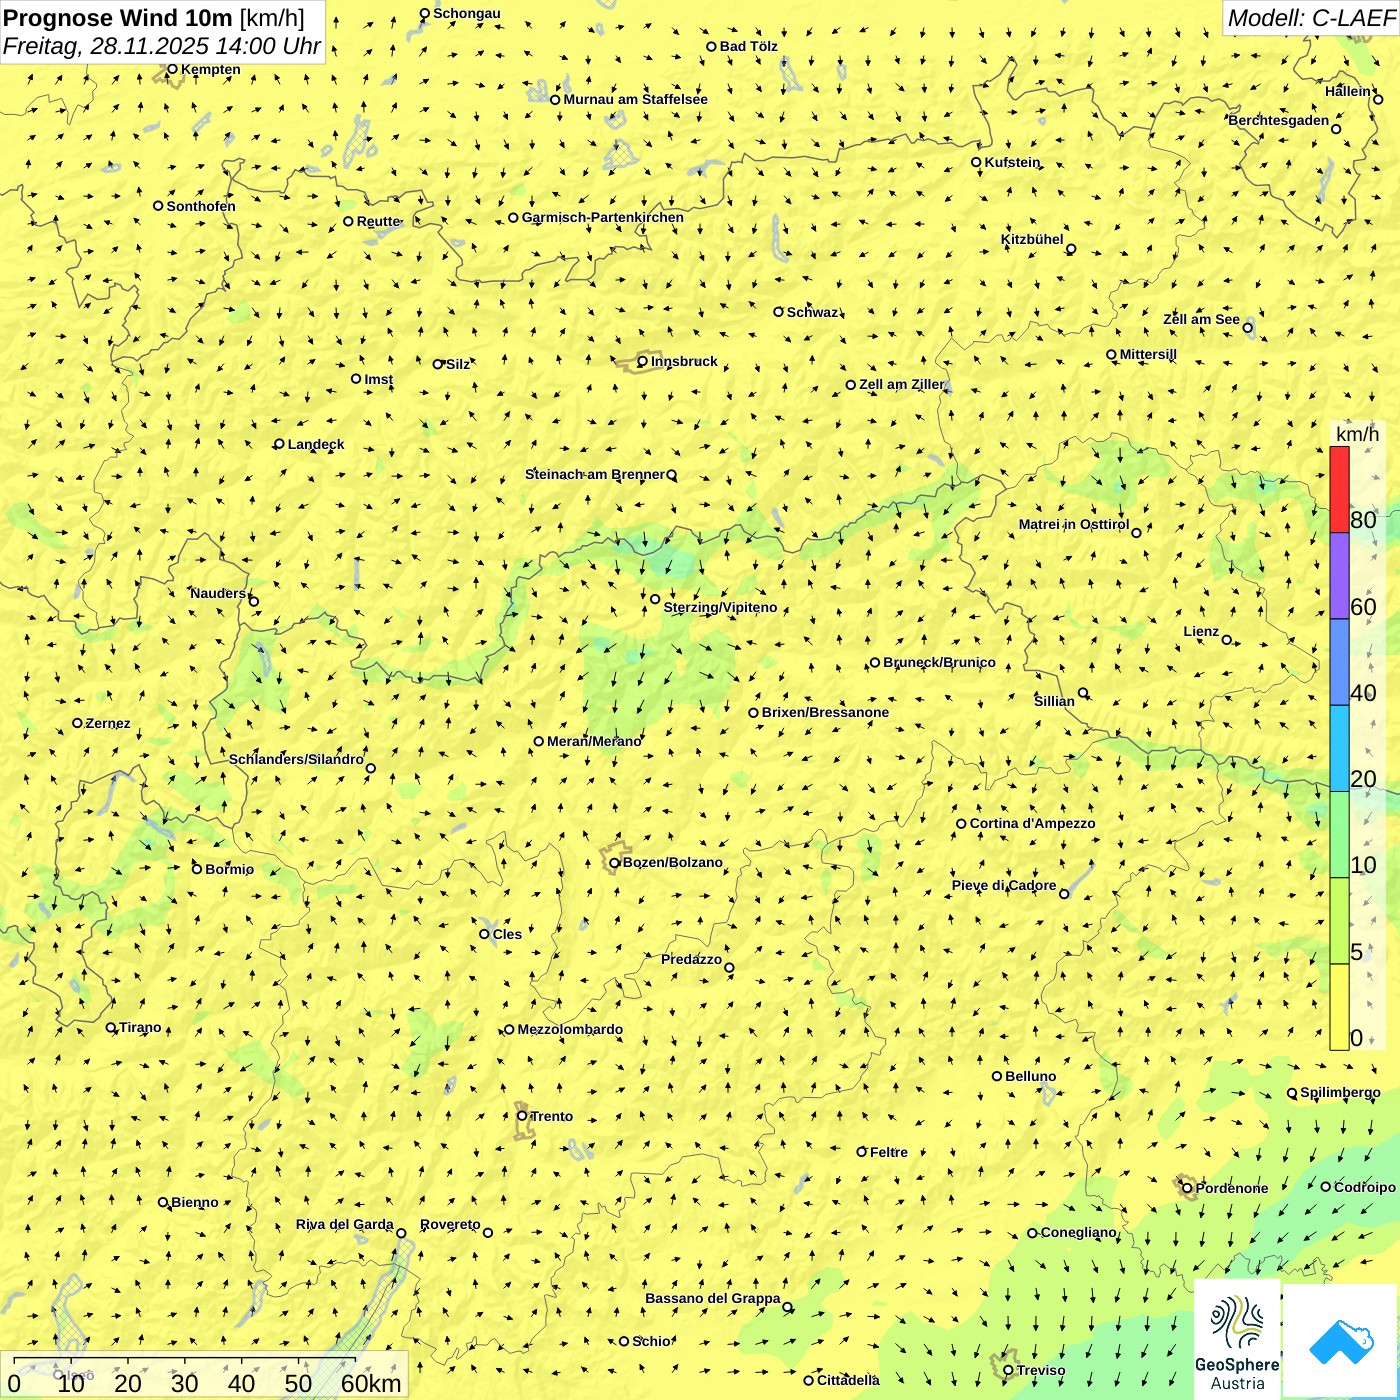Click the Murnau am Staffelsee label

[x=636, y=99]
